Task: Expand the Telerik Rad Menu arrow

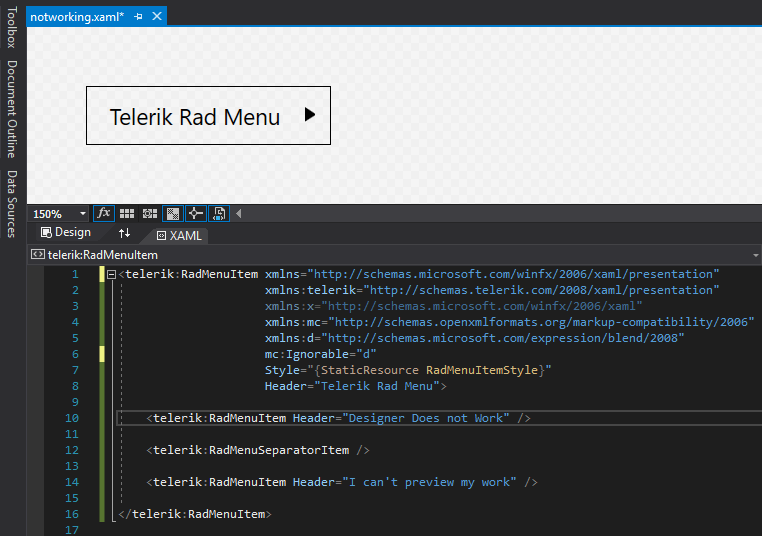Action: tap(310, 115)
